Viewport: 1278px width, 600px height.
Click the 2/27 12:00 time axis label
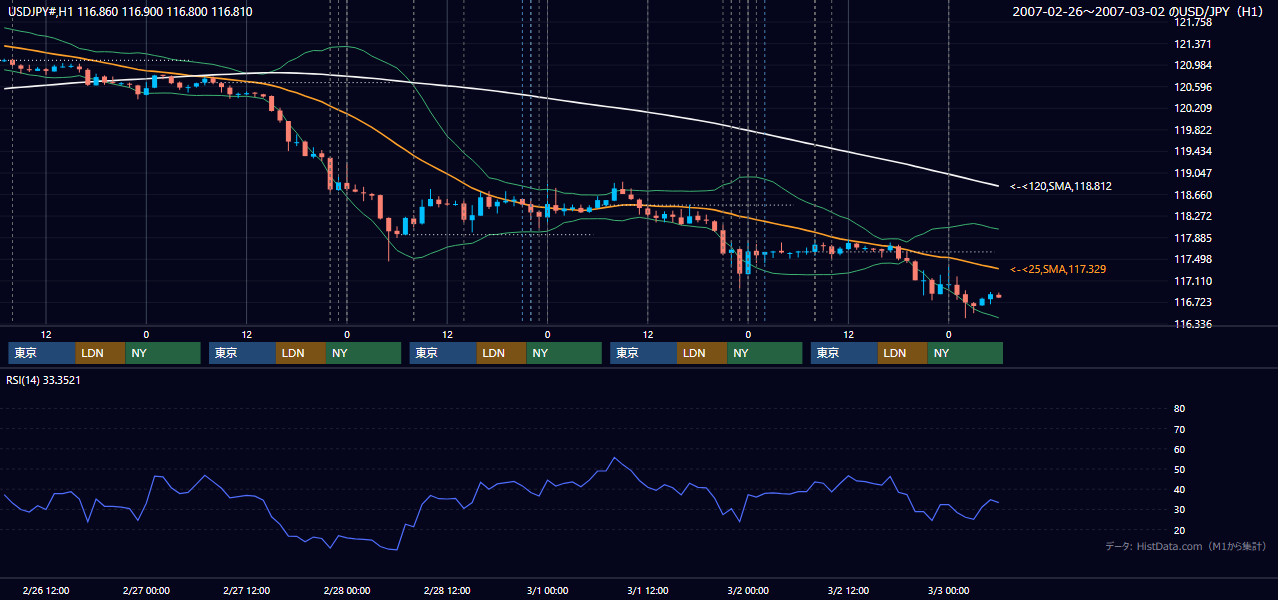(x=246, y=590)
